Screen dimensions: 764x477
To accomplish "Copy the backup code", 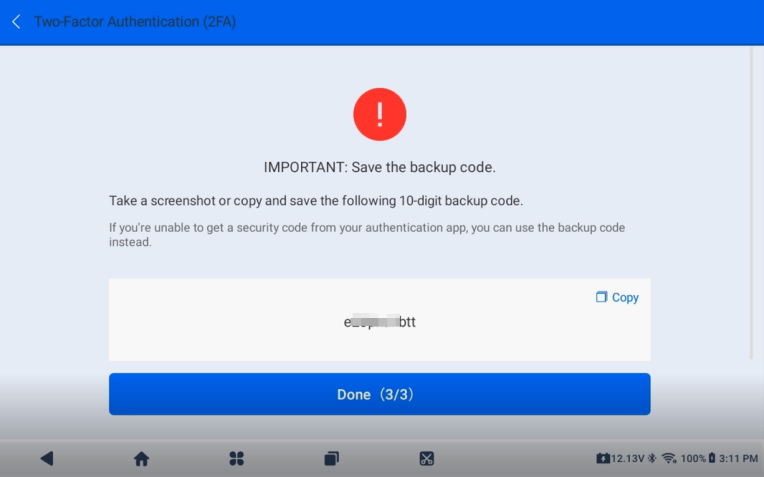I will [x=625, y=297].
